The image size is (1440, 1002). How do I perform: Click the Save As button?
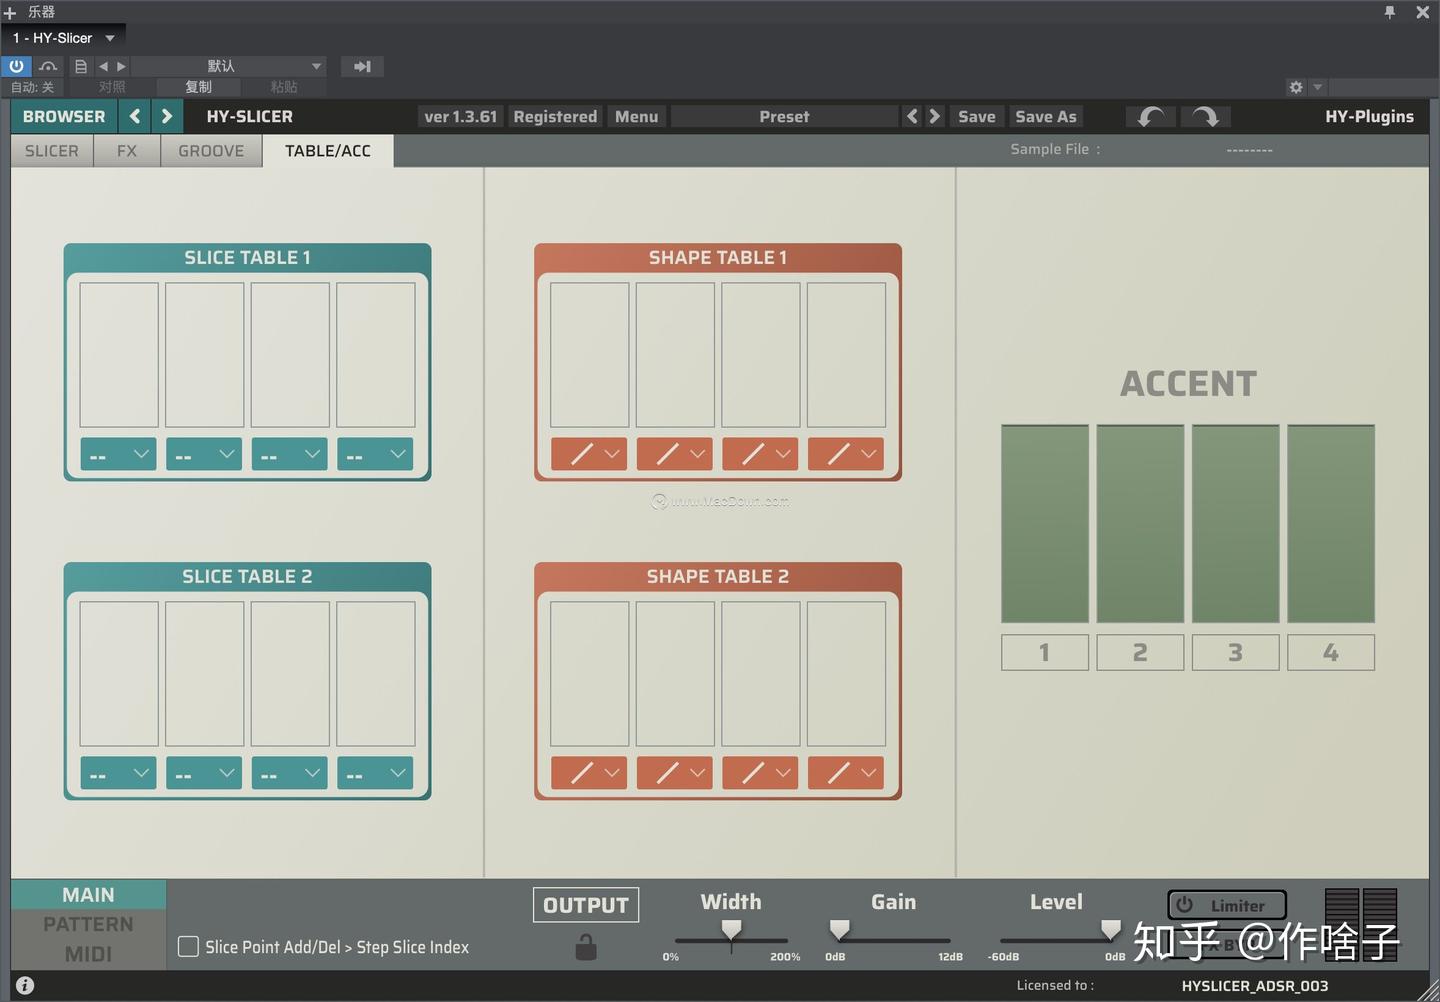click(1045, 116)
